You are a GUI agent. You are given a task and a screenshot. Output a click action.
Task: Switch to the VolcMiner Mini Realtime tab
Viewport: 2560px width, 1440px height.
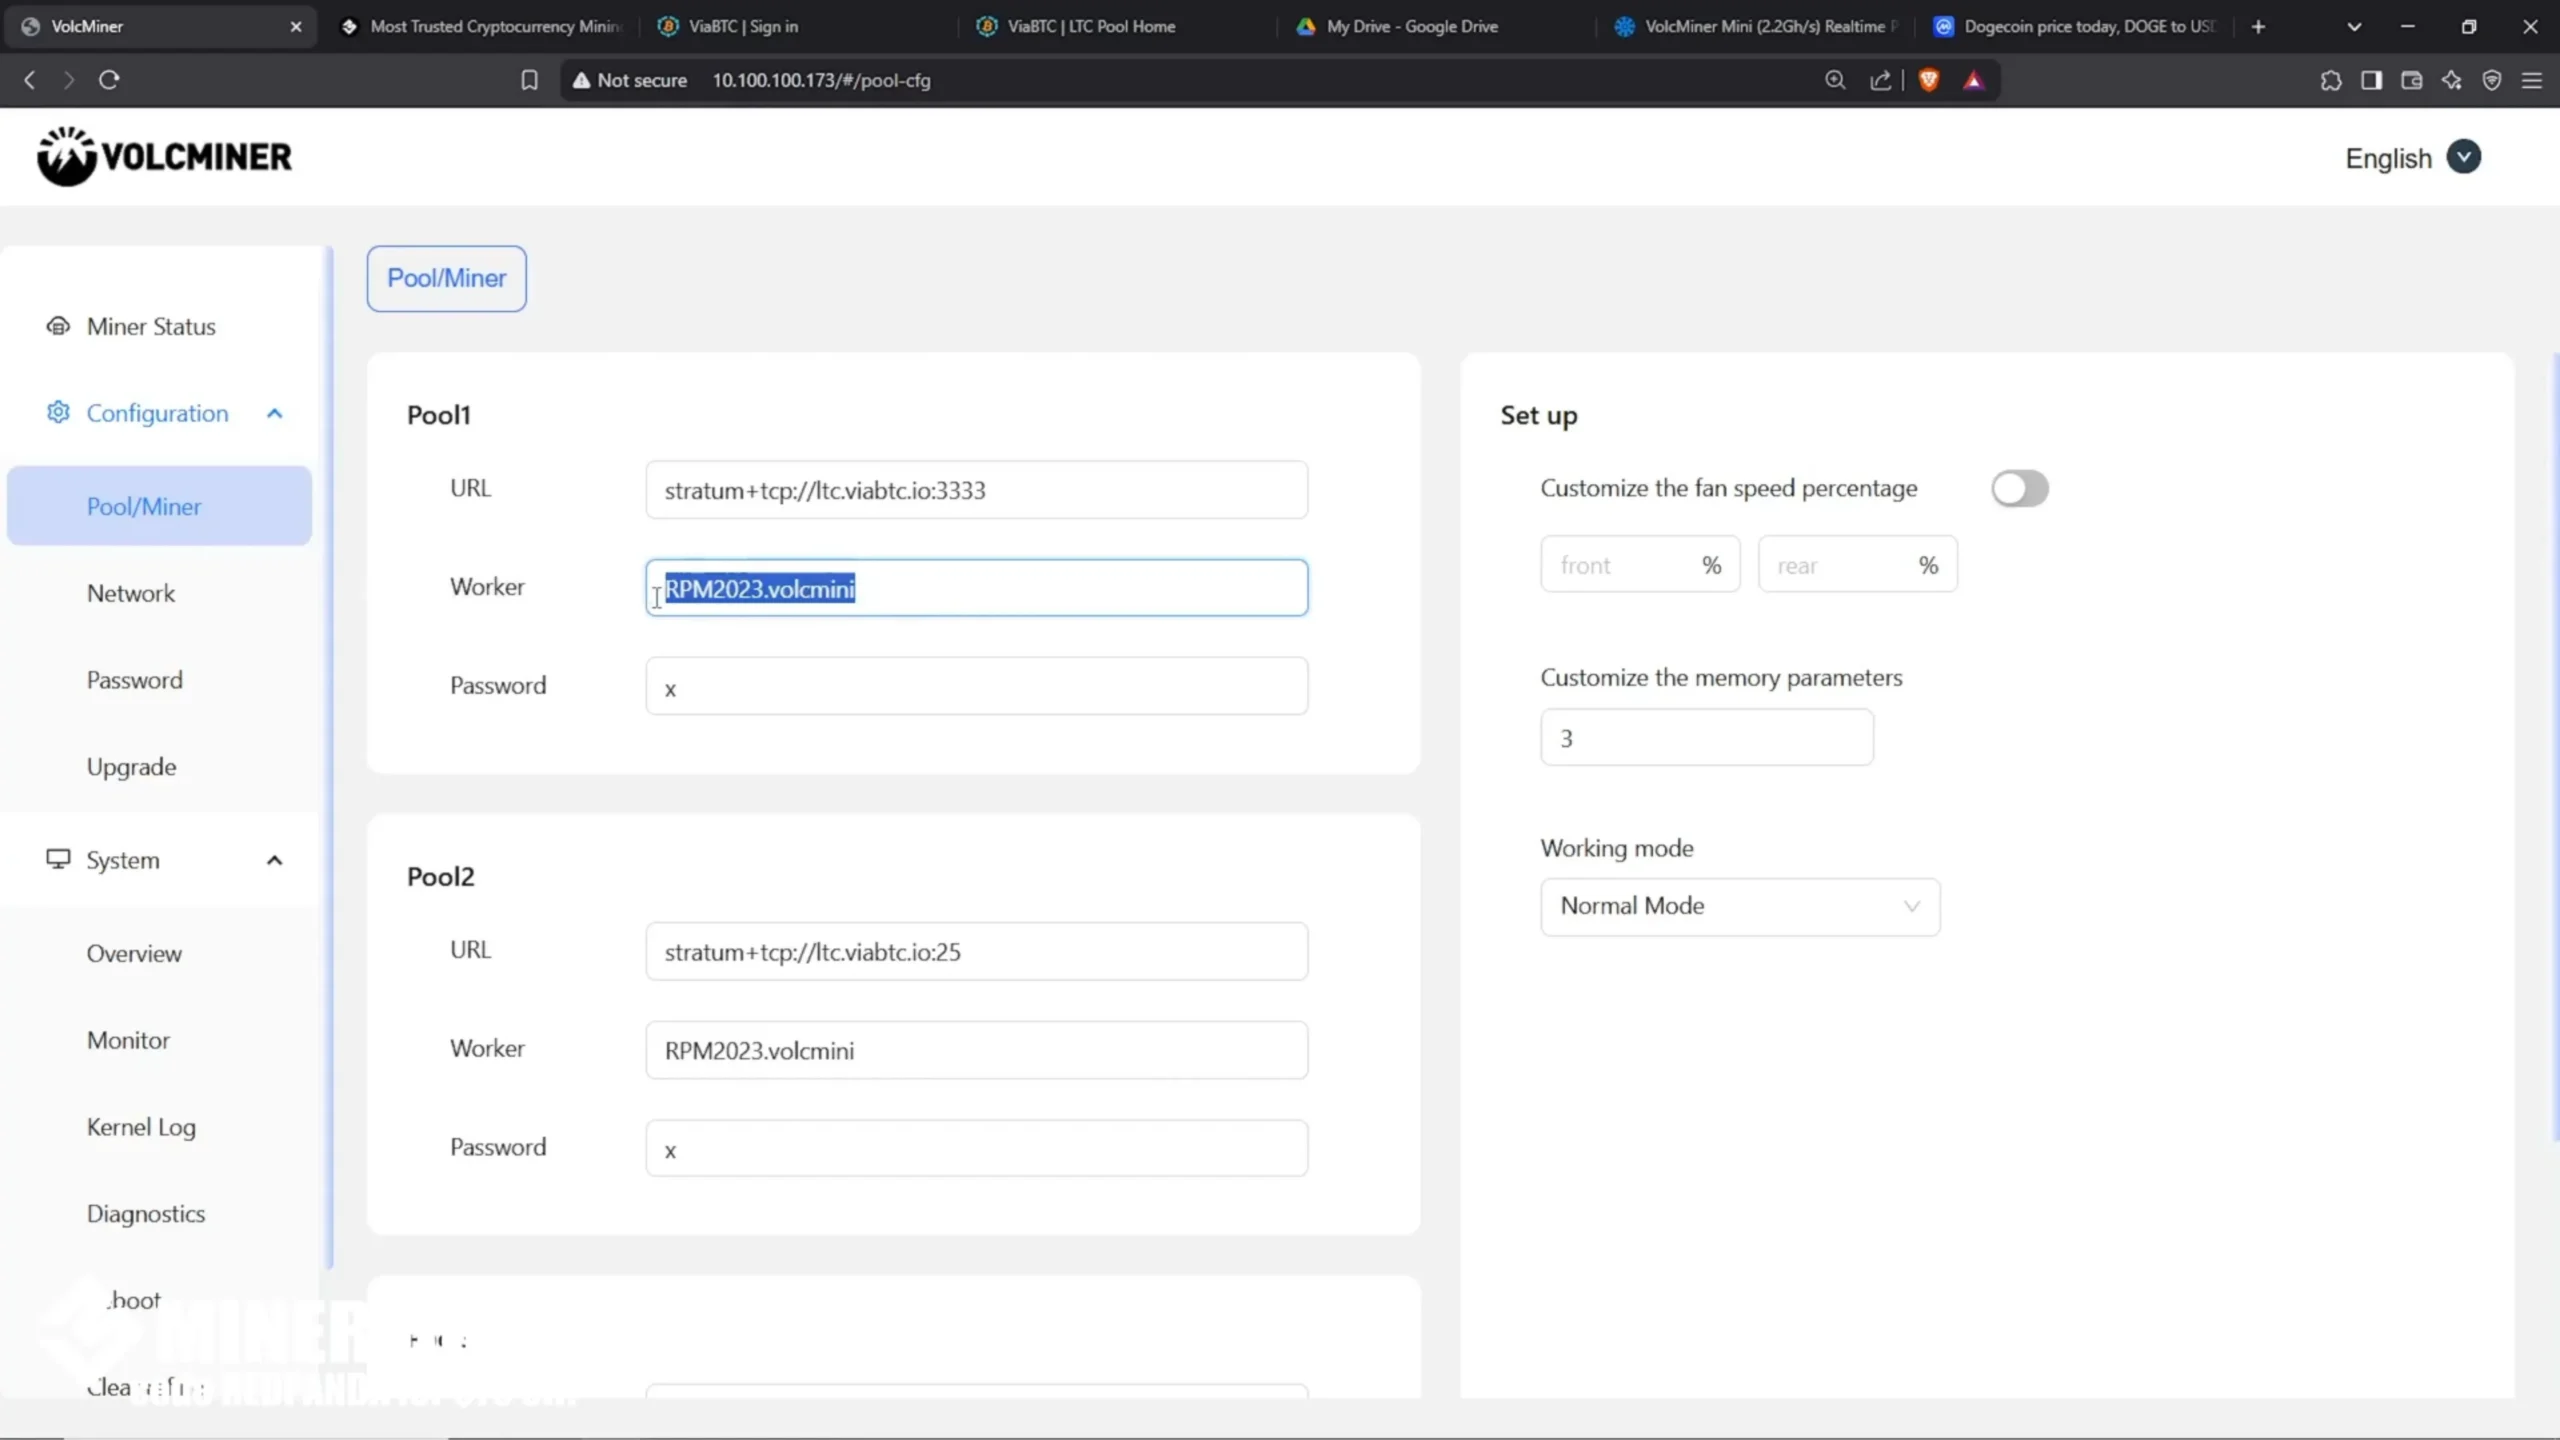pyautogui.click(x=1754, y=27)
